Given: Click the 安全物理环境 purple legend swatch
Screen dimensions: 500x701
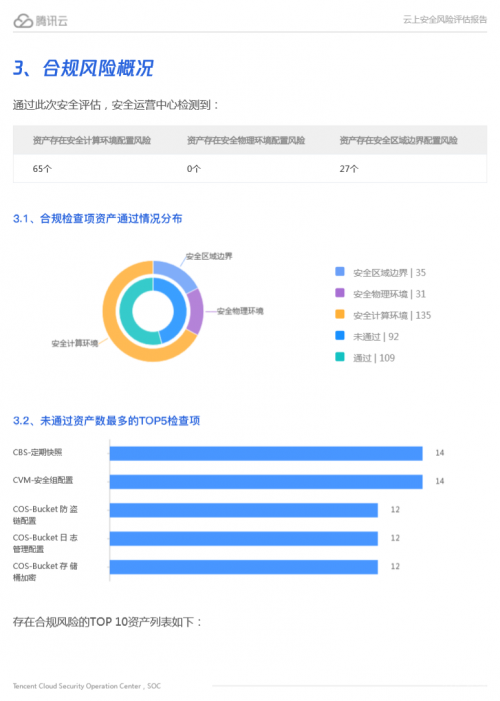Looking at the screenshot, I should 340,293.
